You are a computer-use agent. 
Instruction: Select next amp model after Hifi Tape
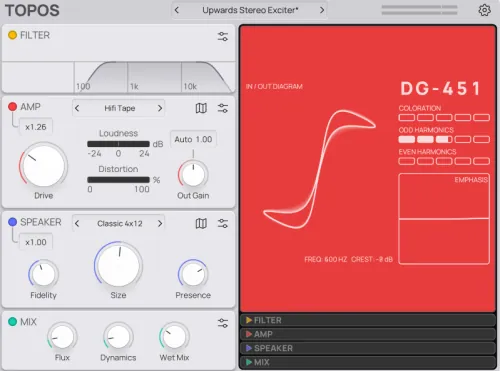[x=160, y=108]
